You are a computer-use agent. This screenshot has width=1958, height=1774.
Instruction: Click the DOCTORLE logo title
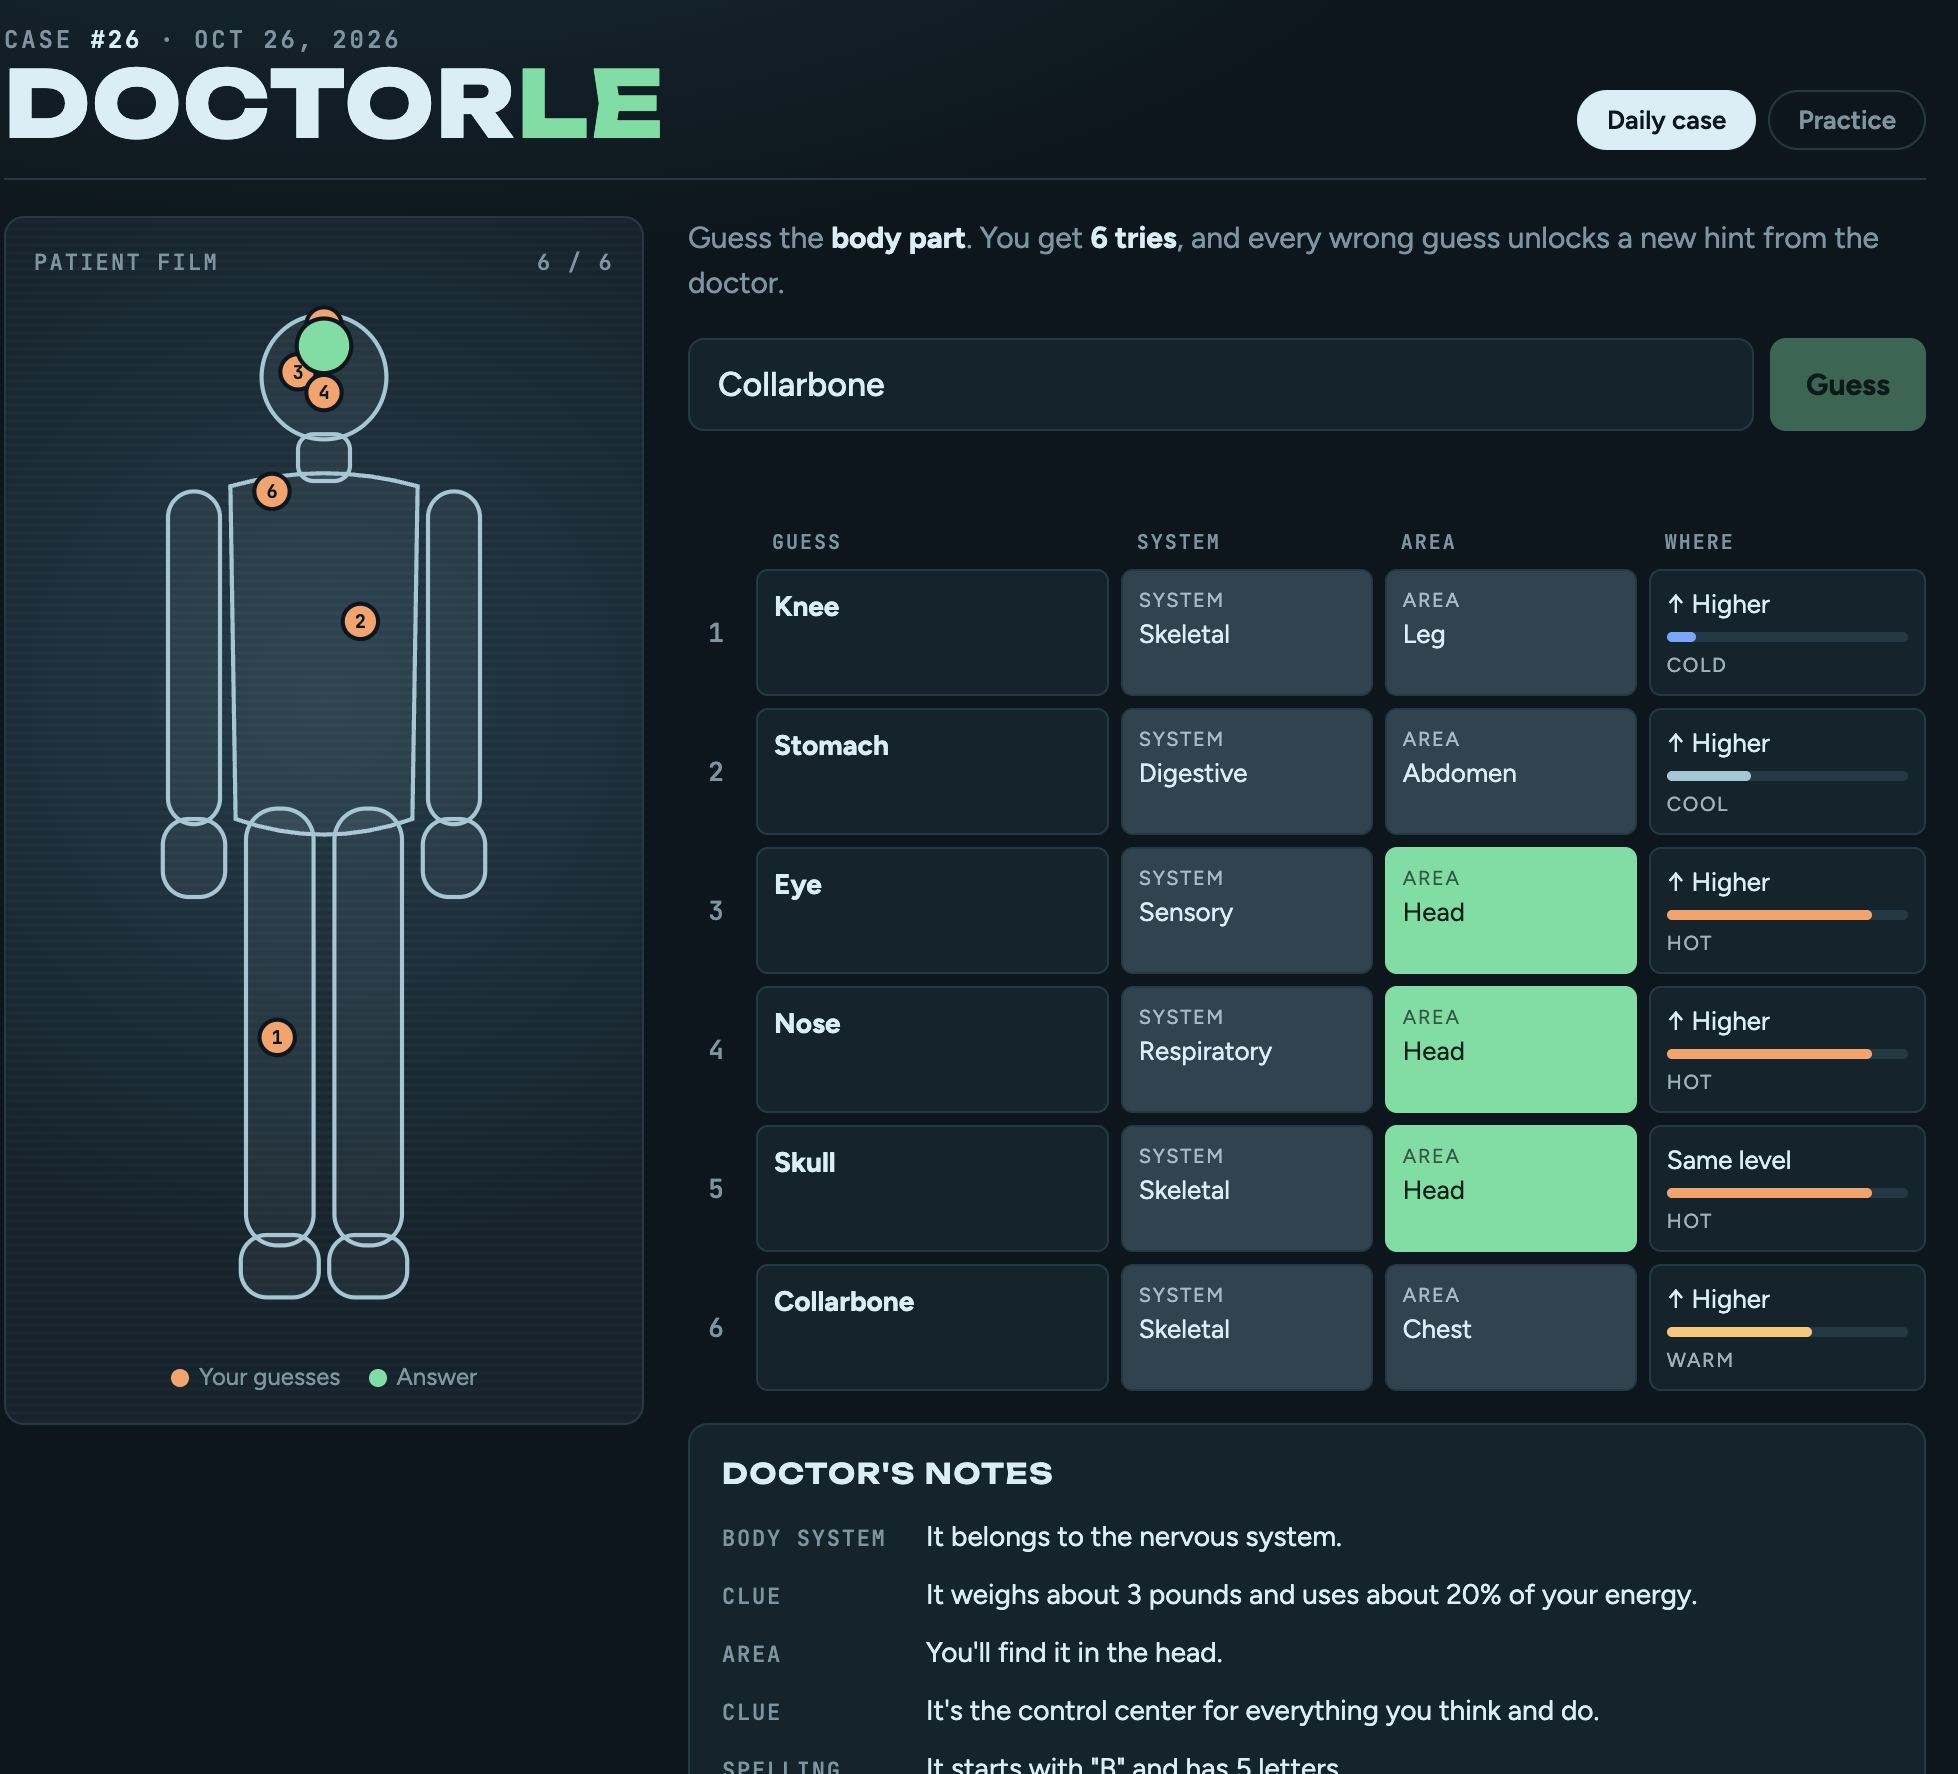[334, 105]
